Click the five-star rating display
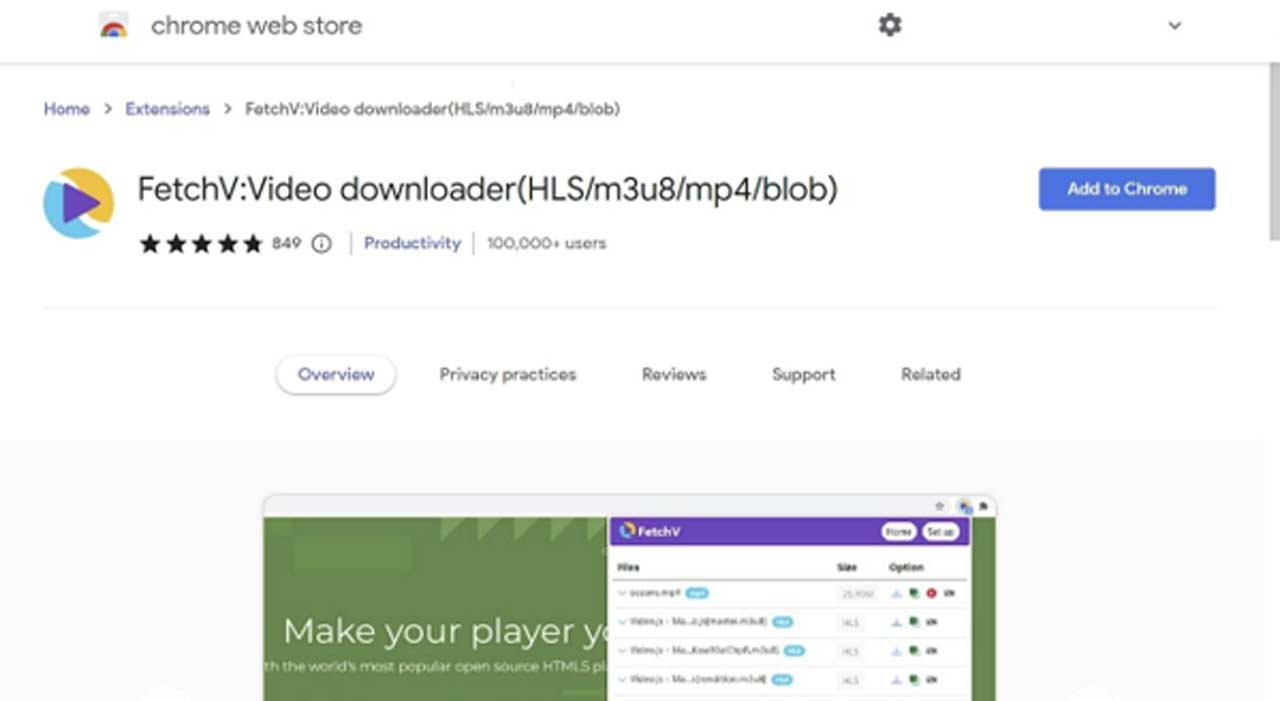This screenshot has width=1280, height=701. (x=200, y=244)
